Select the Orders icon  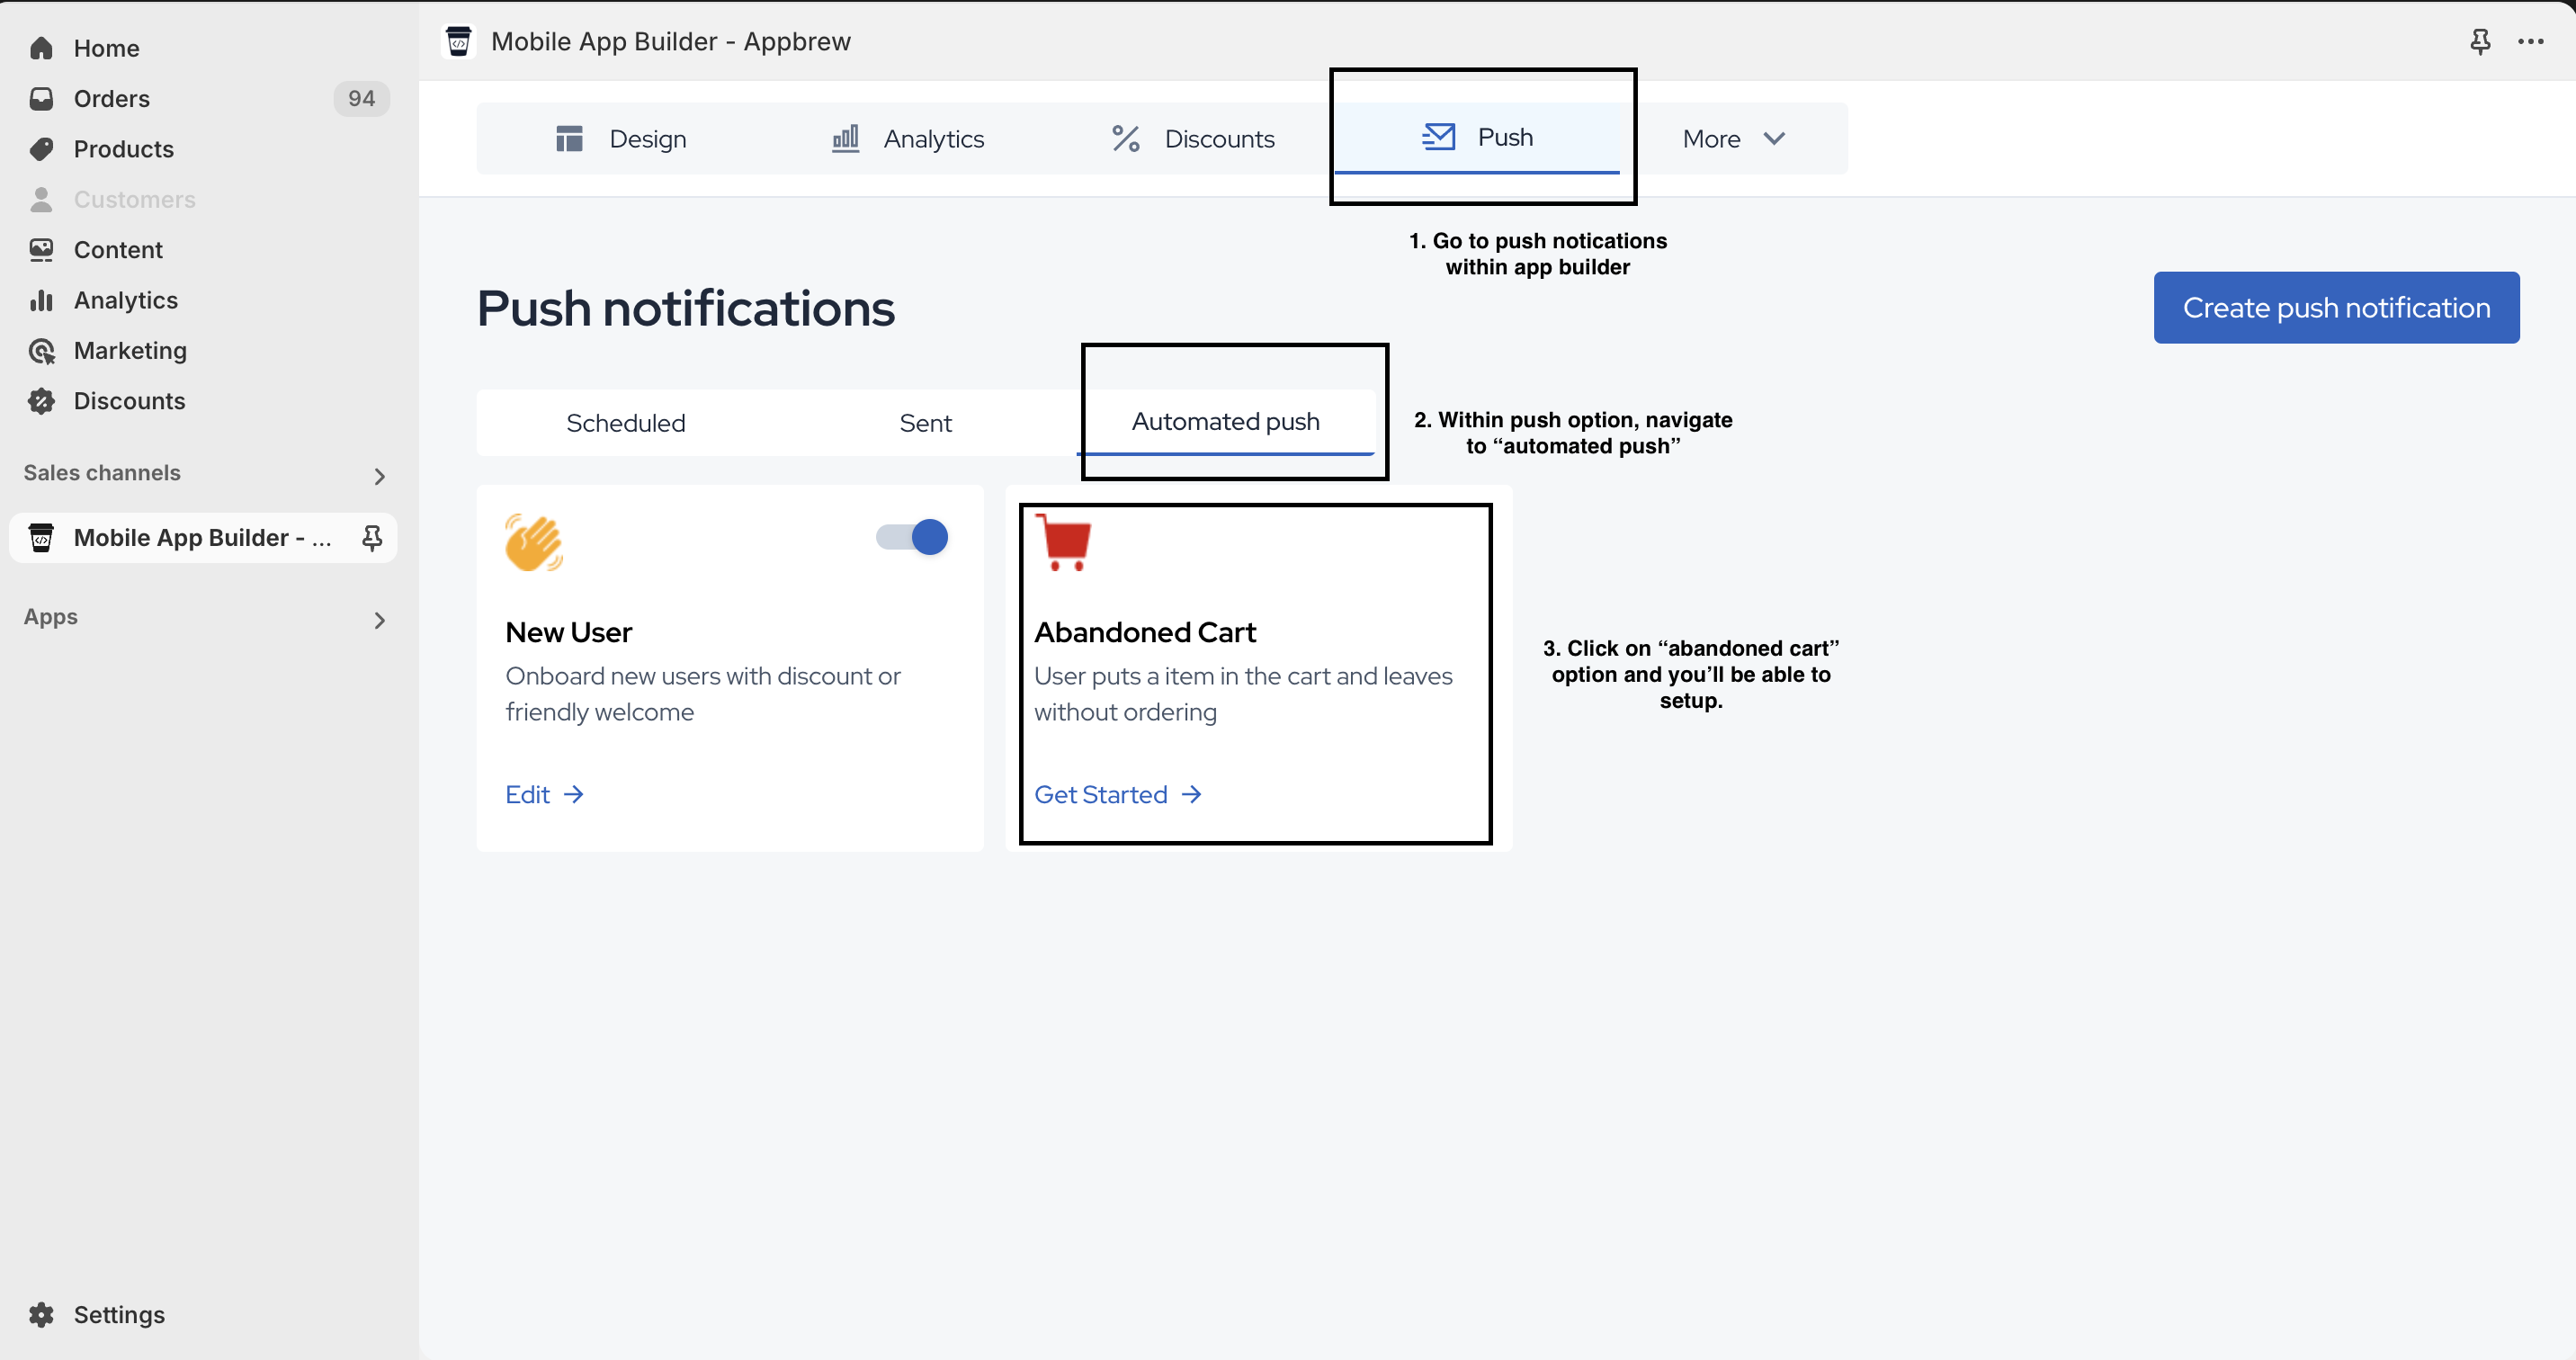[42, 98]
